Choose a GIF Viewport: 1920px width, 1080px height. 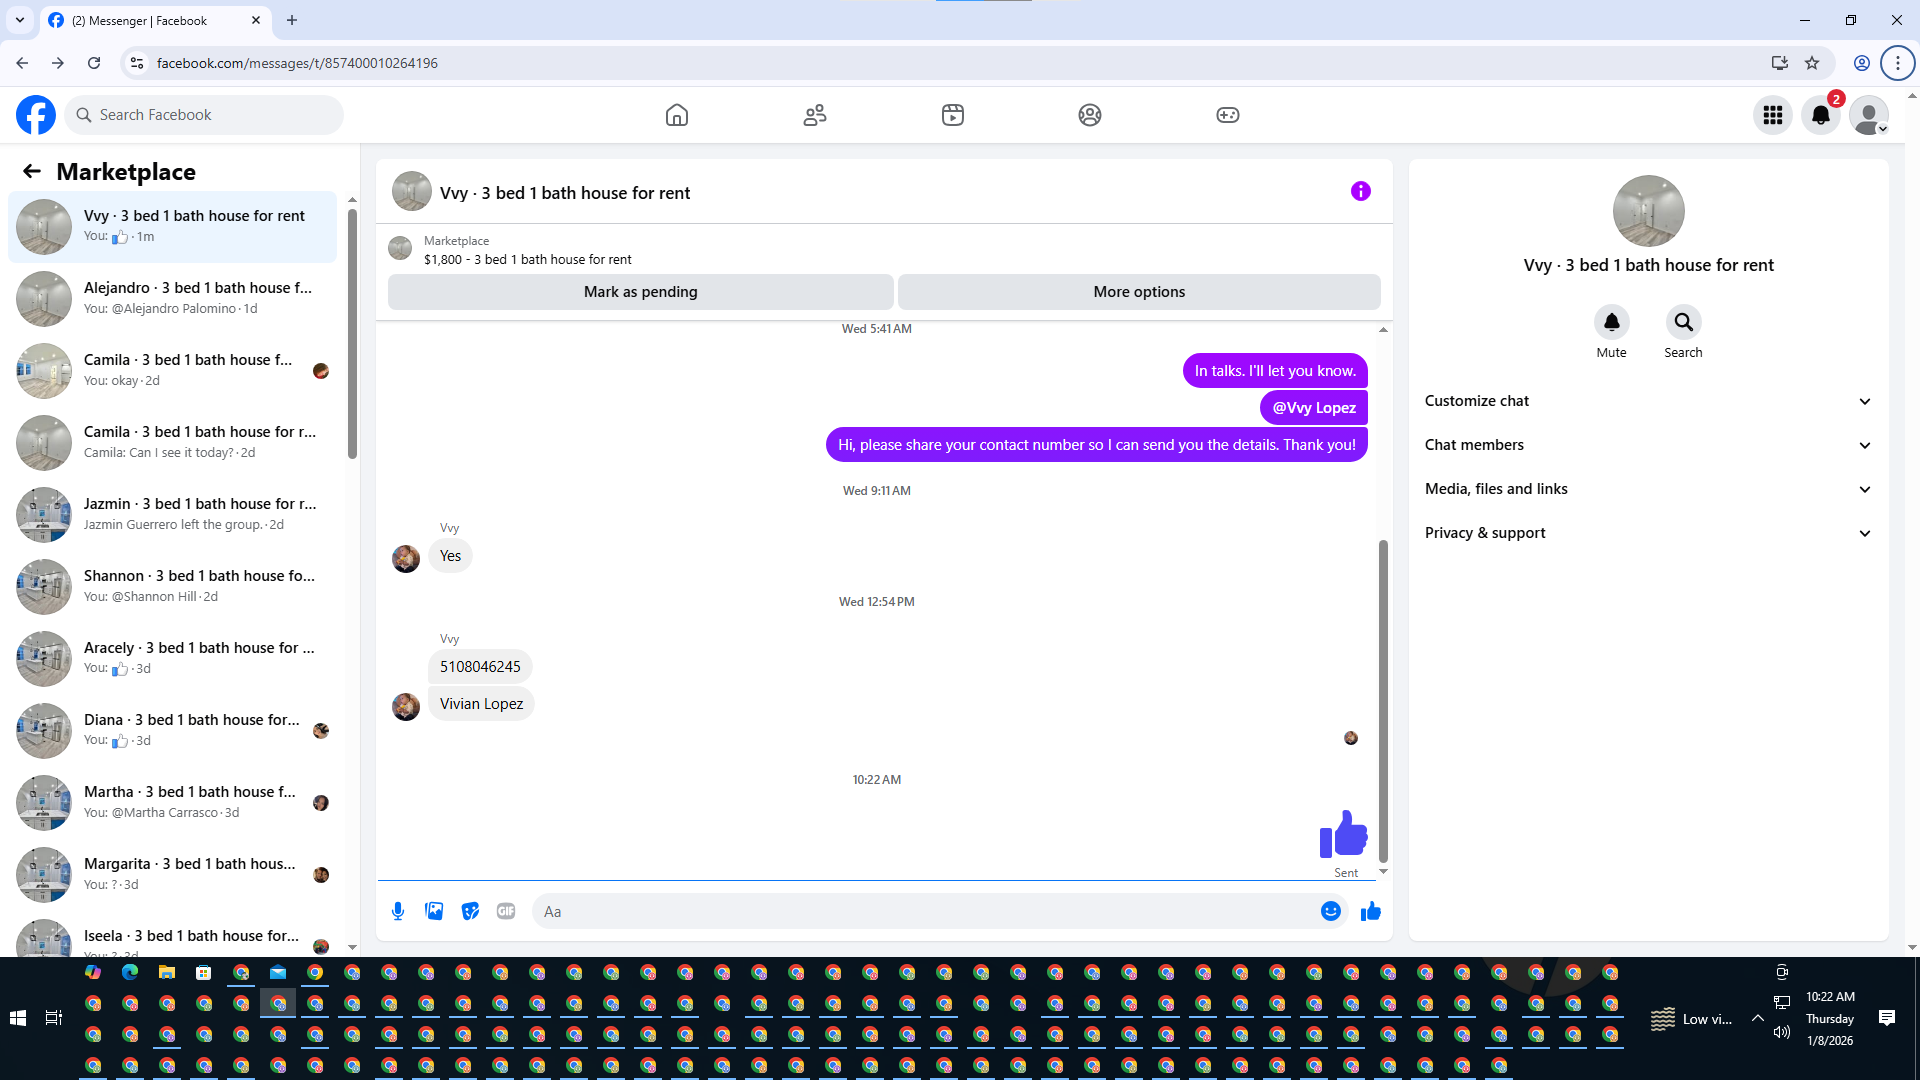506,911
